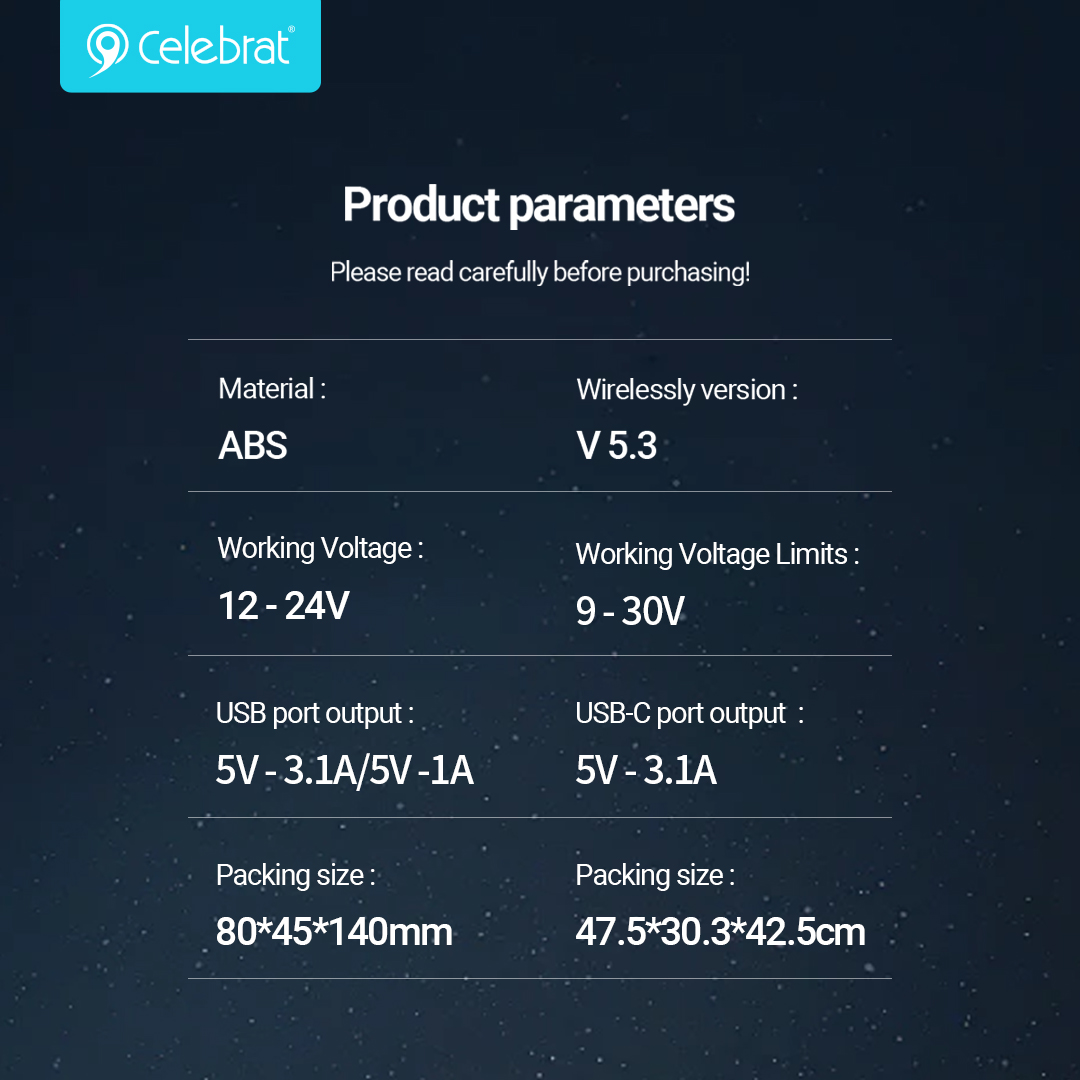Click the Packing size label above 80*45*140mm
1080x1080 pixels.
296,876
